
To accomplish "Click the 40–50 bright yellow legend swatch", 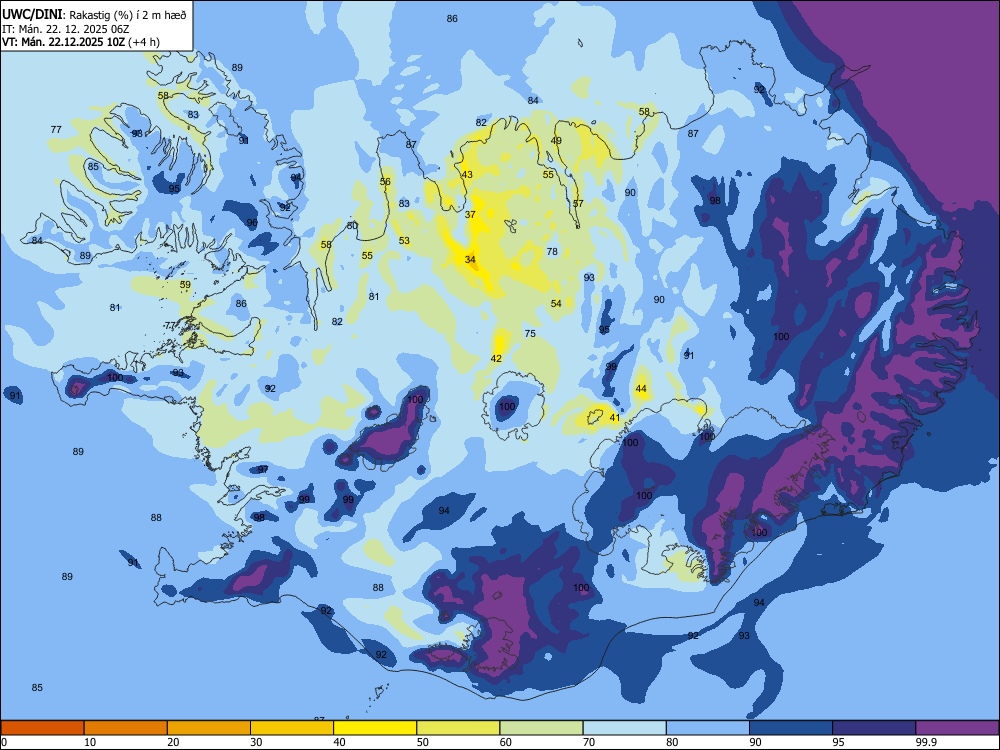I will click(375, 728).
